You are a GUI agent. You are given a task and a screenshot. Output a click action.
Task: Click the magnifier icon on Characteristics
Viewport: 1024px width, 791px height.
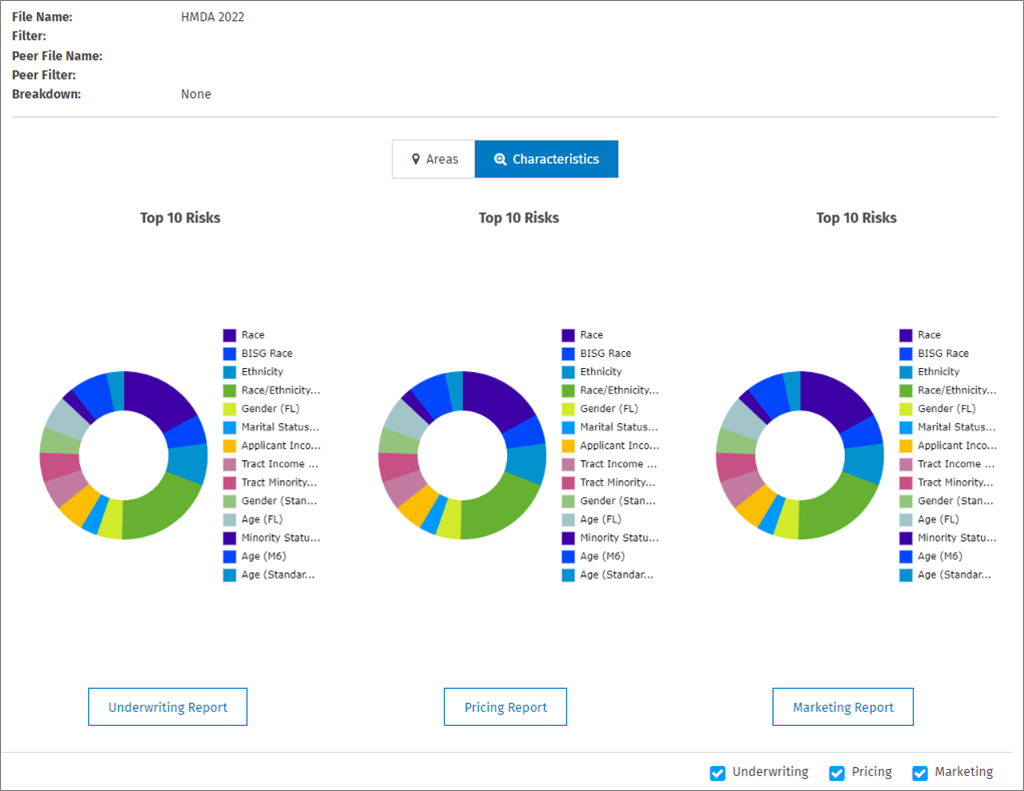tap(500, 159)
